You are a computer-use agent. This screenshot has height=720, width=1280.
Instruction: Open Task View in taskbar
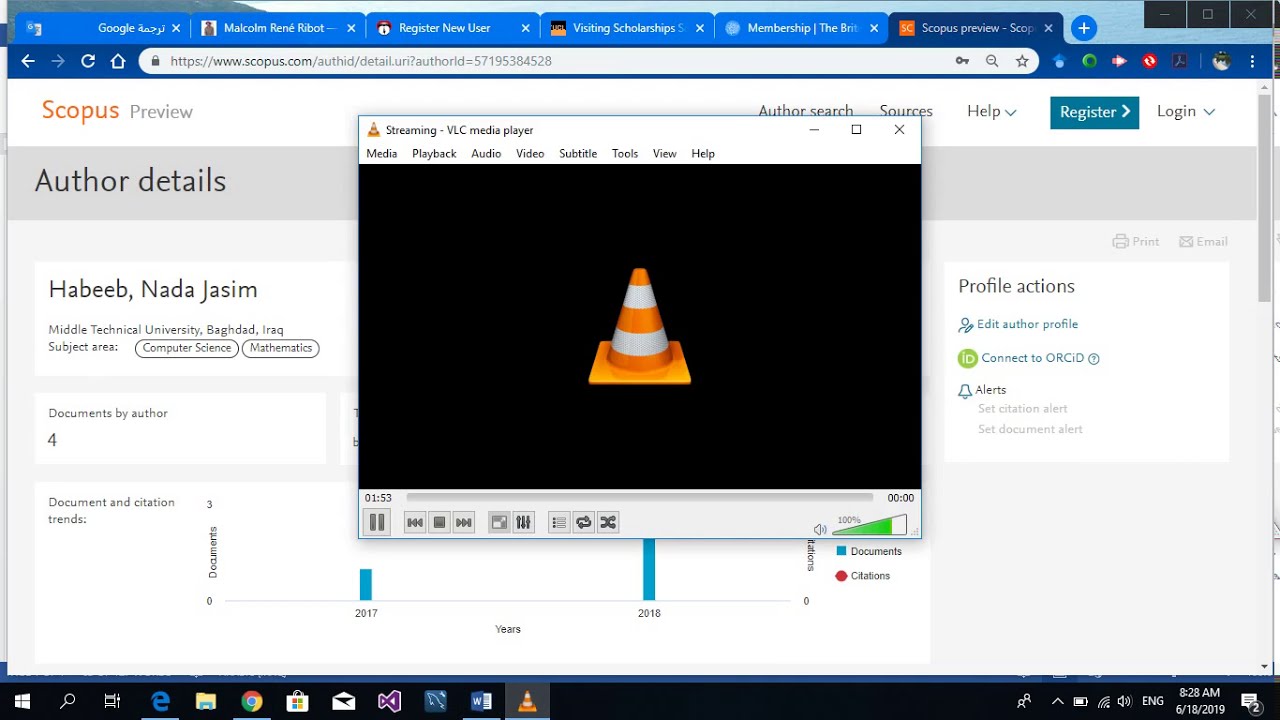click(x=113, y=702)
